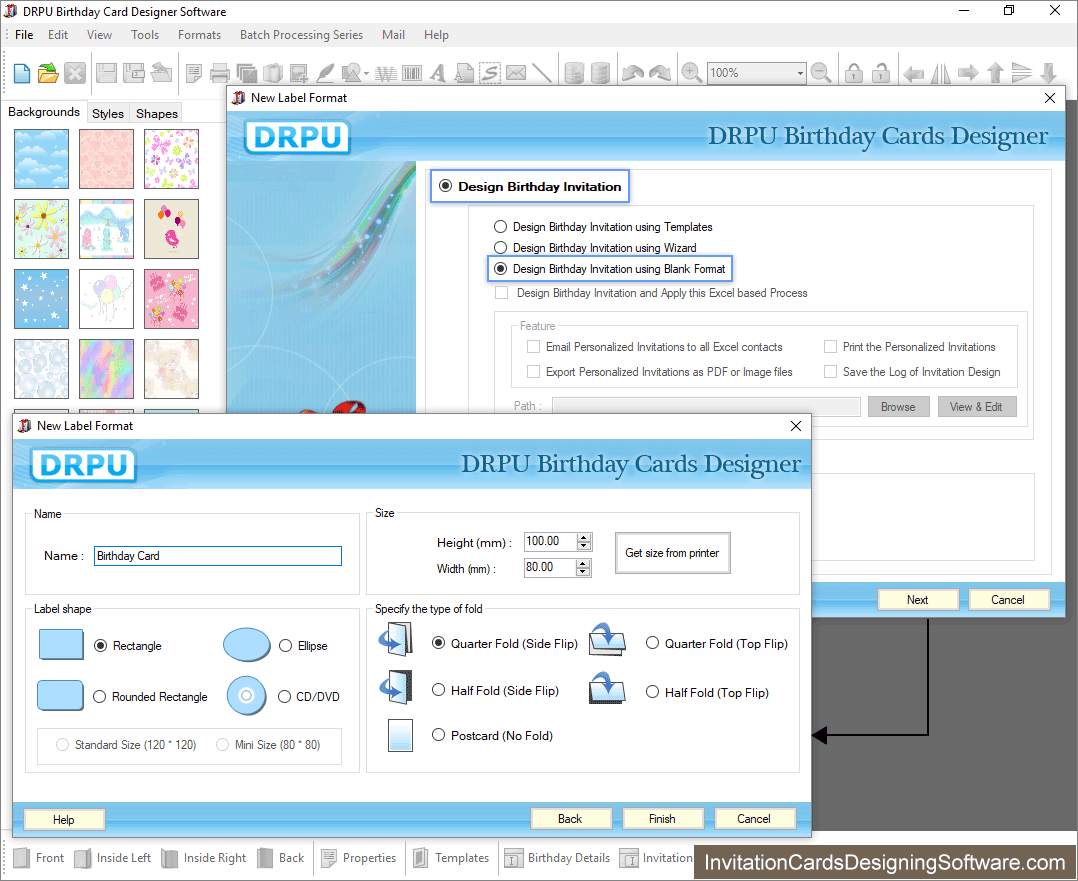Select the blue stars background thumbnail

point(41,299)
